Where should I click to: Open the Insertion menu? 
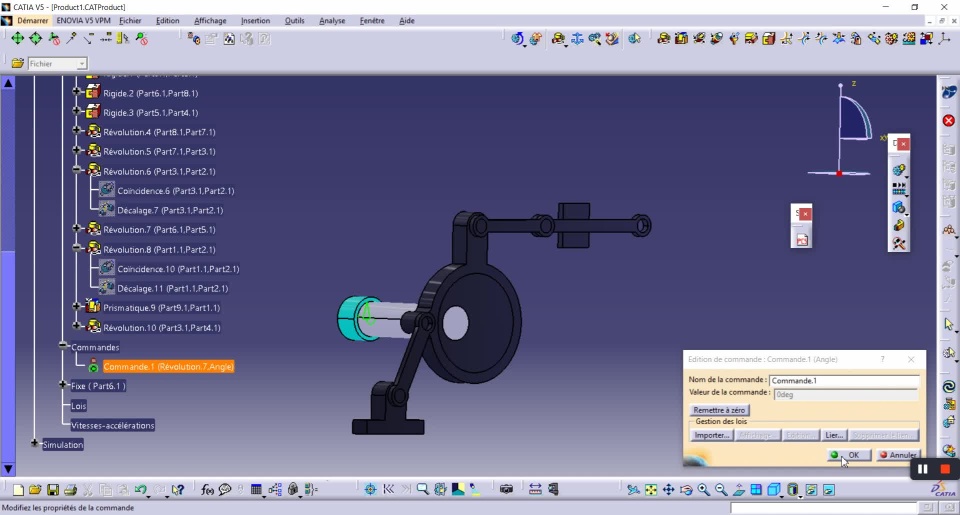point(255,20)
